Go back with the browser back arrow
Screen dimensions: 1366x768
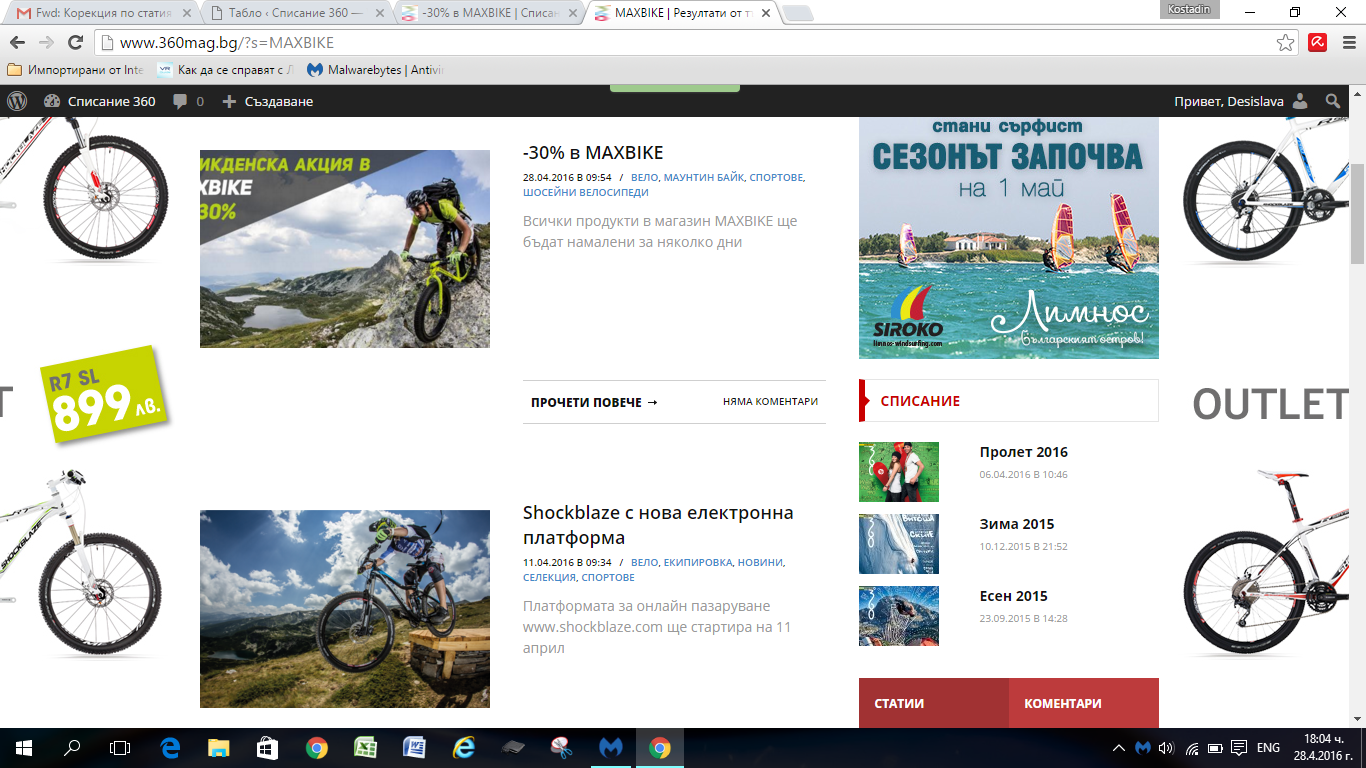click(x=17, y=42)
